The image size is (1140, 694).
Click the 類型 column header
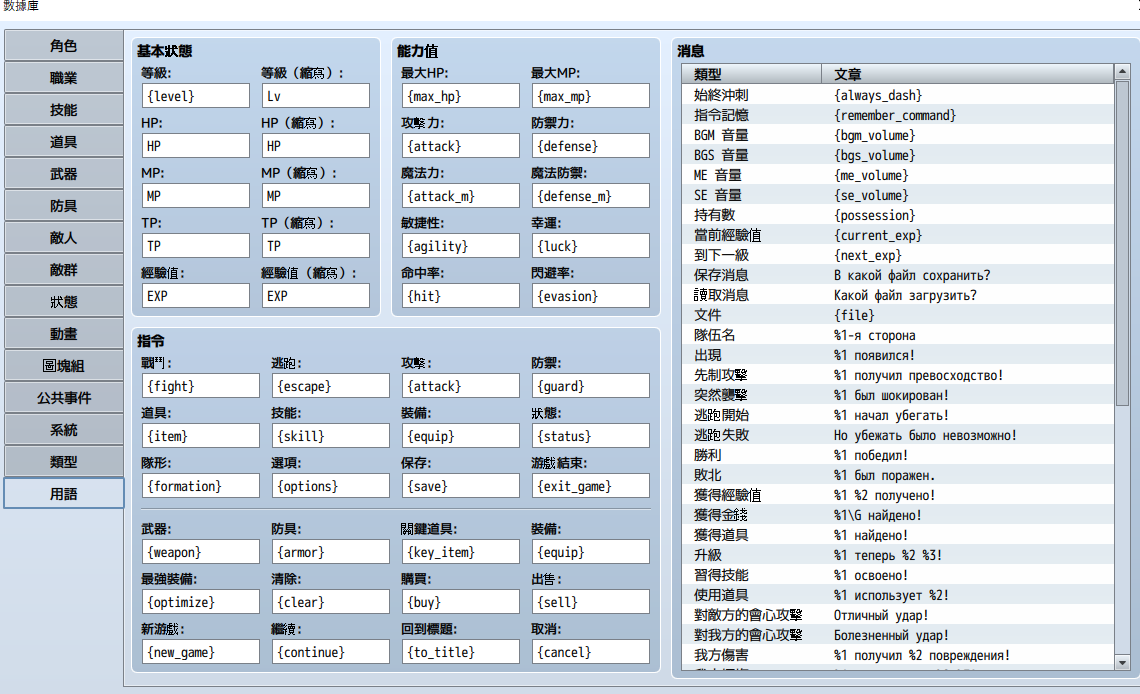click(752, 74)
